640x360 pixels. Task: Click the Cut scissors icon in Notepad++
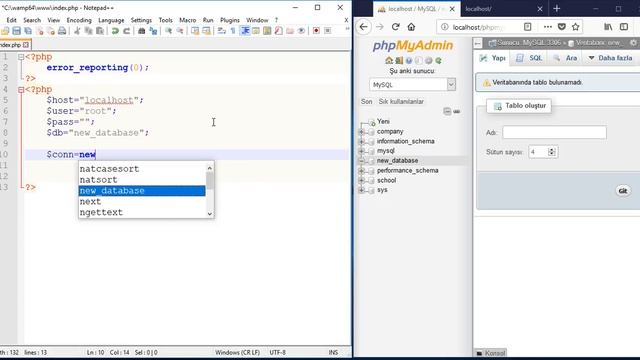[x=77, y=31]
